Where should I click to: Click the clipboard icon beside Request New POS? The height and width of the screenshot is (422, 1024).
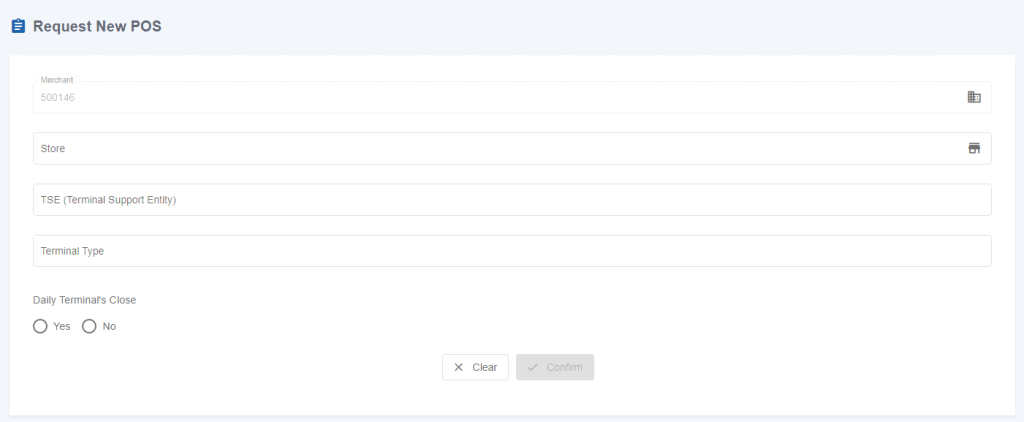pyautogui.click(x=18, y=26)
